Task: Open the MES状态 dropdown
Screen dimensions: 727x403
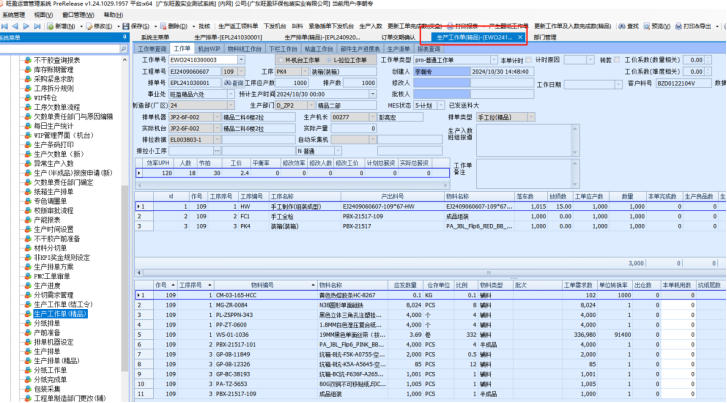Action: click(x=440, y=106)
